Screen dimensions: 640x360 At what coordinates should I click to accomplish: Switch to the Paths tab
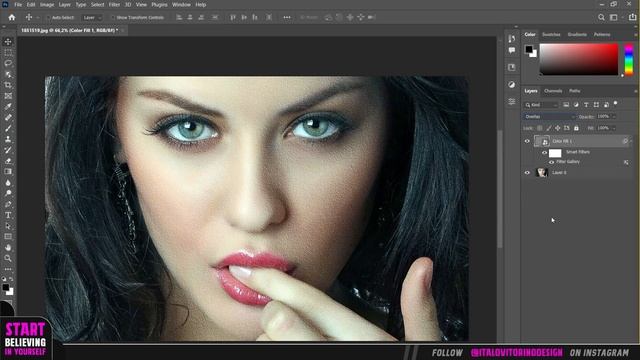575,91
